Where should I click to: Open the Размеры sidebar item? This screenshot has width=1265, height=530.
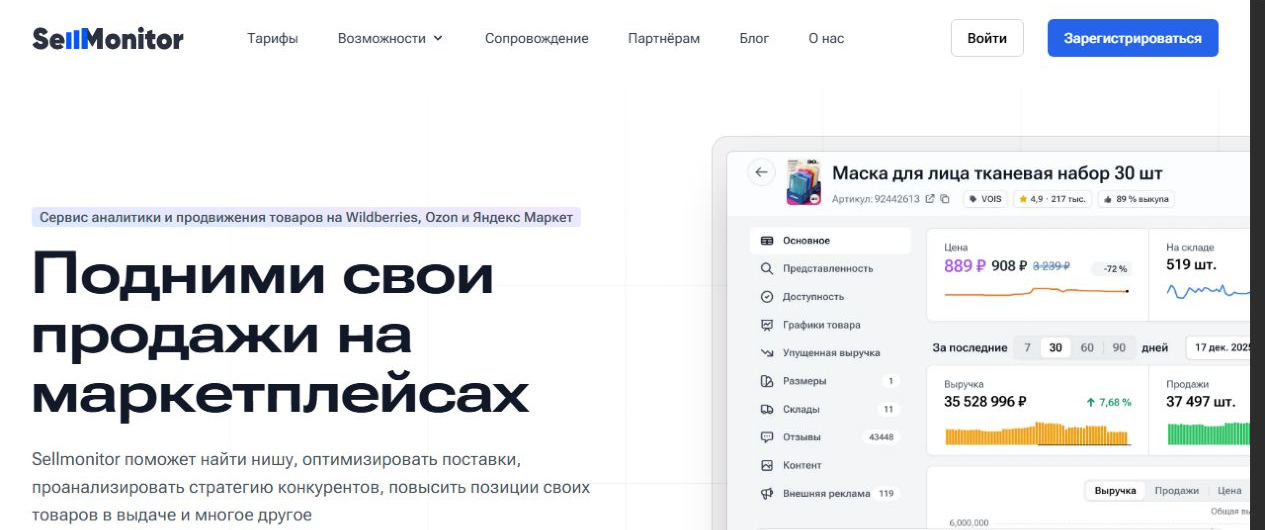coord(830,381)
